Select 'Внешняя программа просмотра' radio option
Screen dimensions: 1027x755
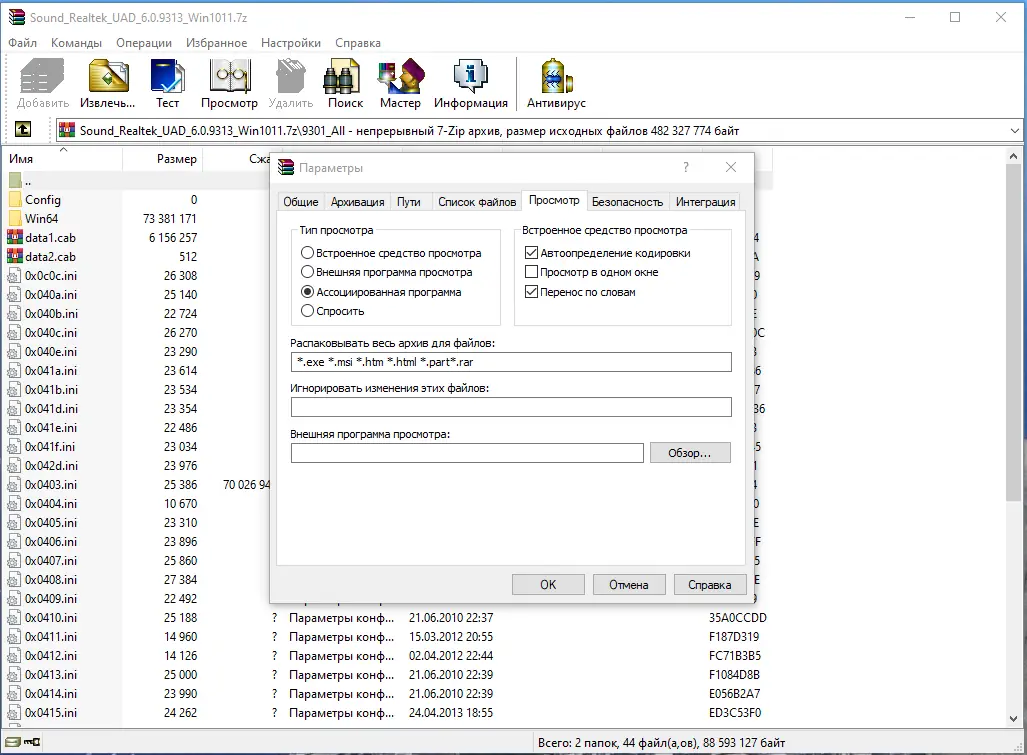click(x=307, y=272)
